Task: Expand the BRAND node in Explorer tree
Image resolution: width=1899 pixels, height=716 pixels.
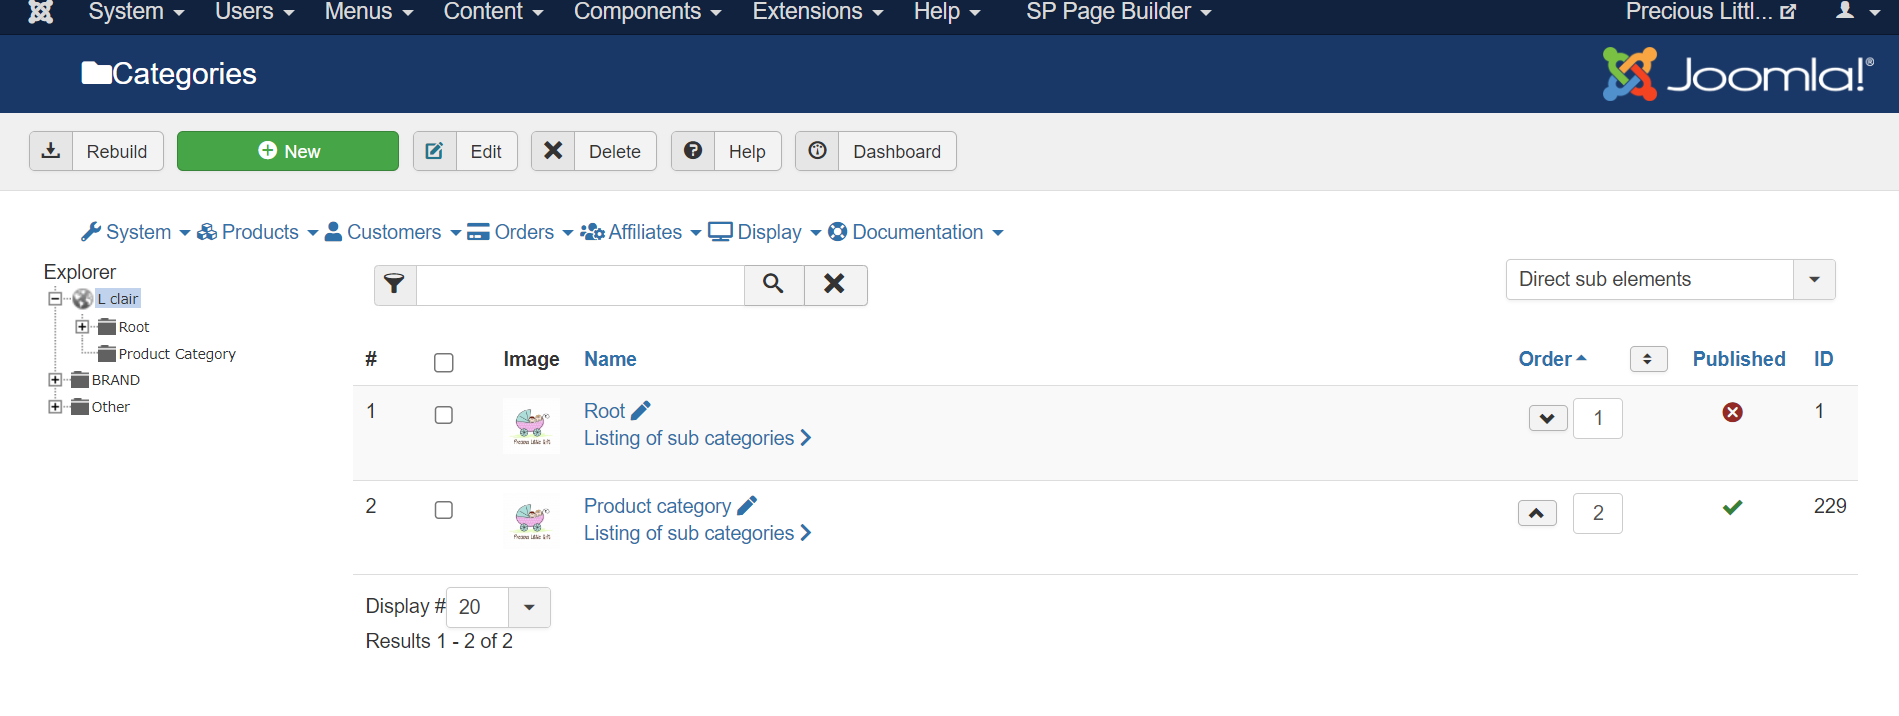Action: pos(55,380)
